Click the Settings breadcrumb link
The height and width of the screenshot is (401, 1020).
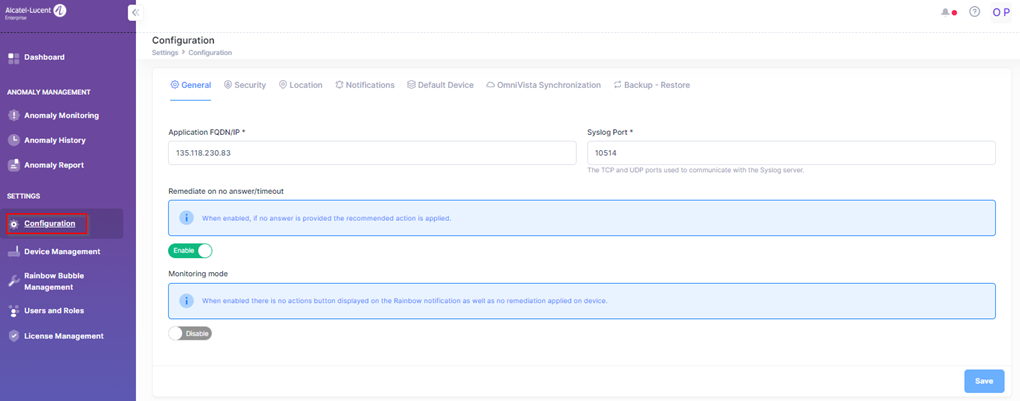pos(165,52)
